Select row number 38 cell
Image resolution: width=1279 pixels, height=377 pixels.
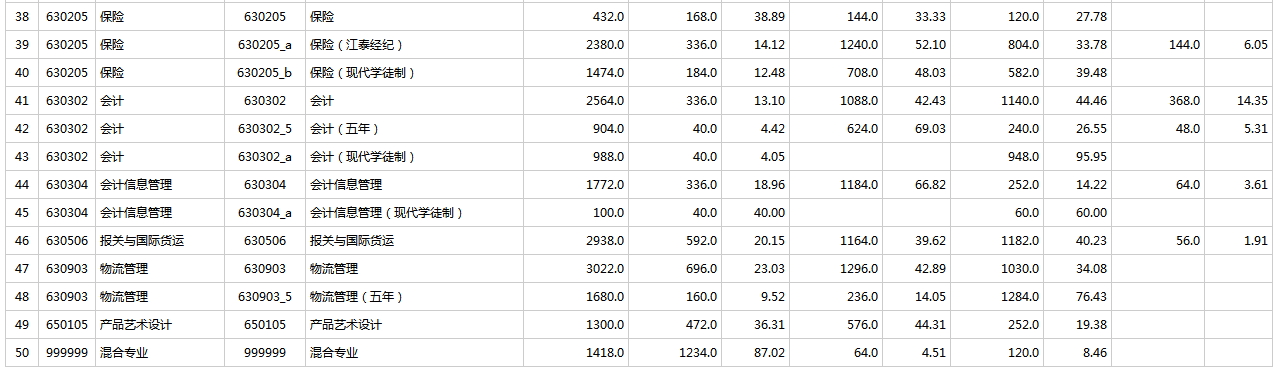[x=21, y=17]
